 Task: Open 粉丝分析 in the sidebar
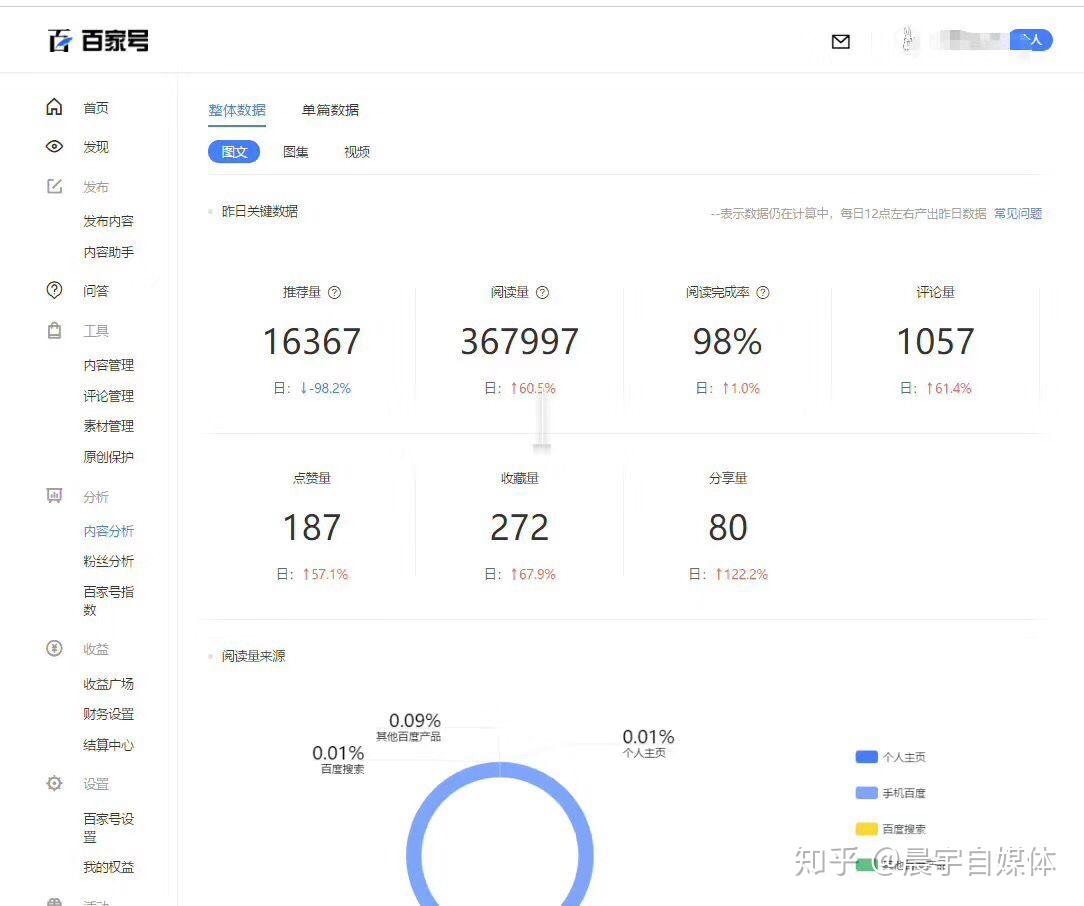click(109, 561)
